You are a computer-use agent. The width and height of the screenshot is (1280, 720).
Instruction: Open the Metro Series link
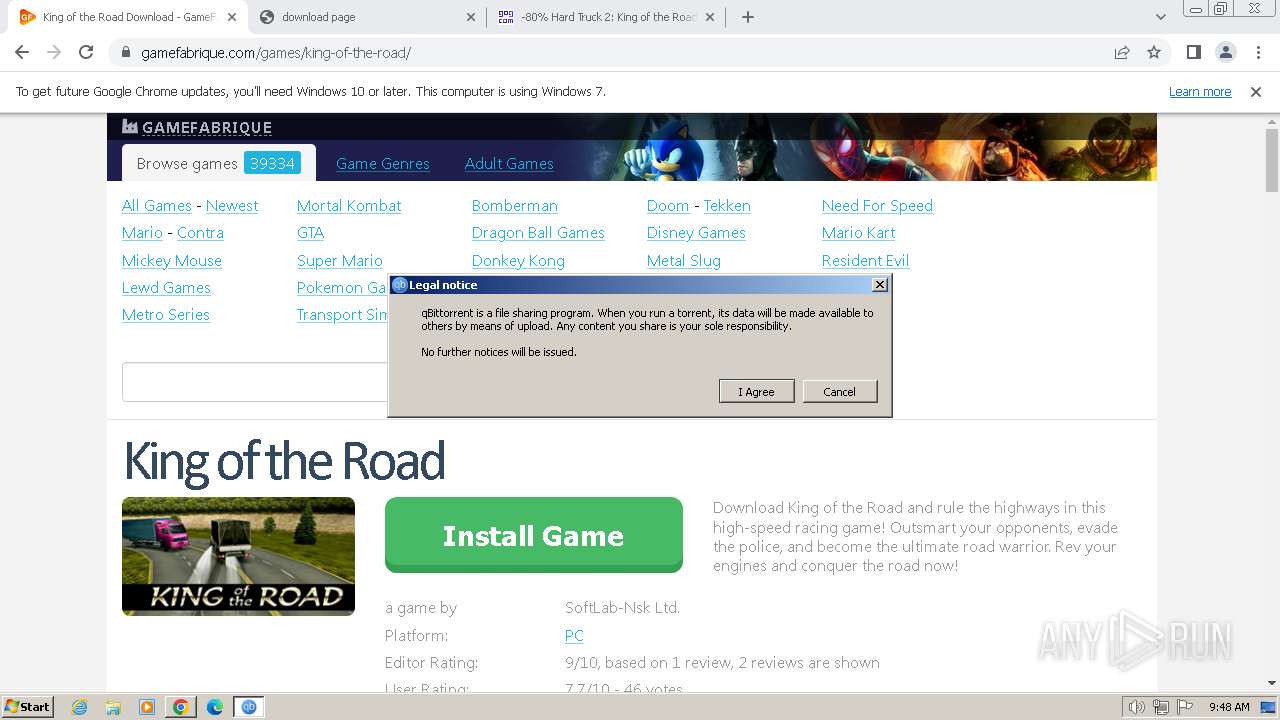pyautogui.click(x=166, y=315)
